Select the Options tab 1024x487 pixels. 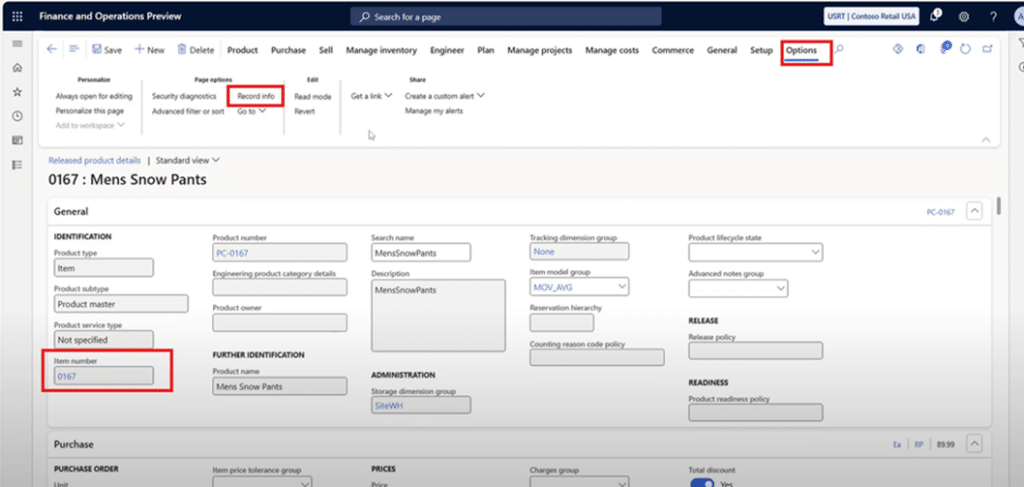point(801,50)
